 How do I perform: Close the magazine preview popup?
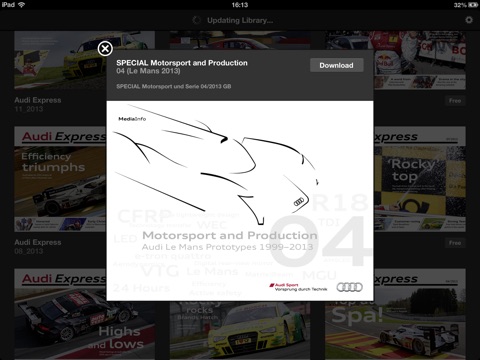click(105, 49)
